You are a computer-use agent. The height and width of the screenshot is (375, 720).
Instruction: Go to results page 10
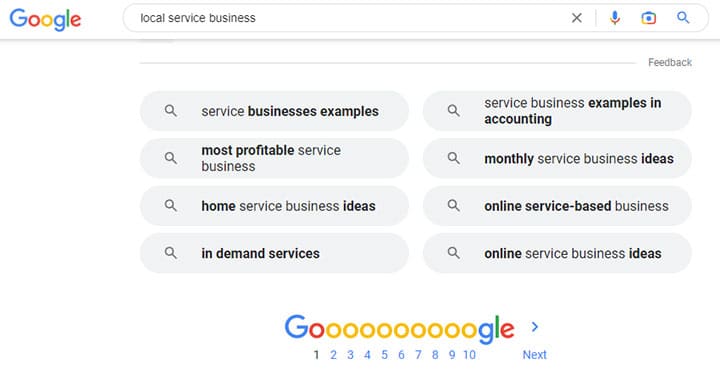click(469, 355)
